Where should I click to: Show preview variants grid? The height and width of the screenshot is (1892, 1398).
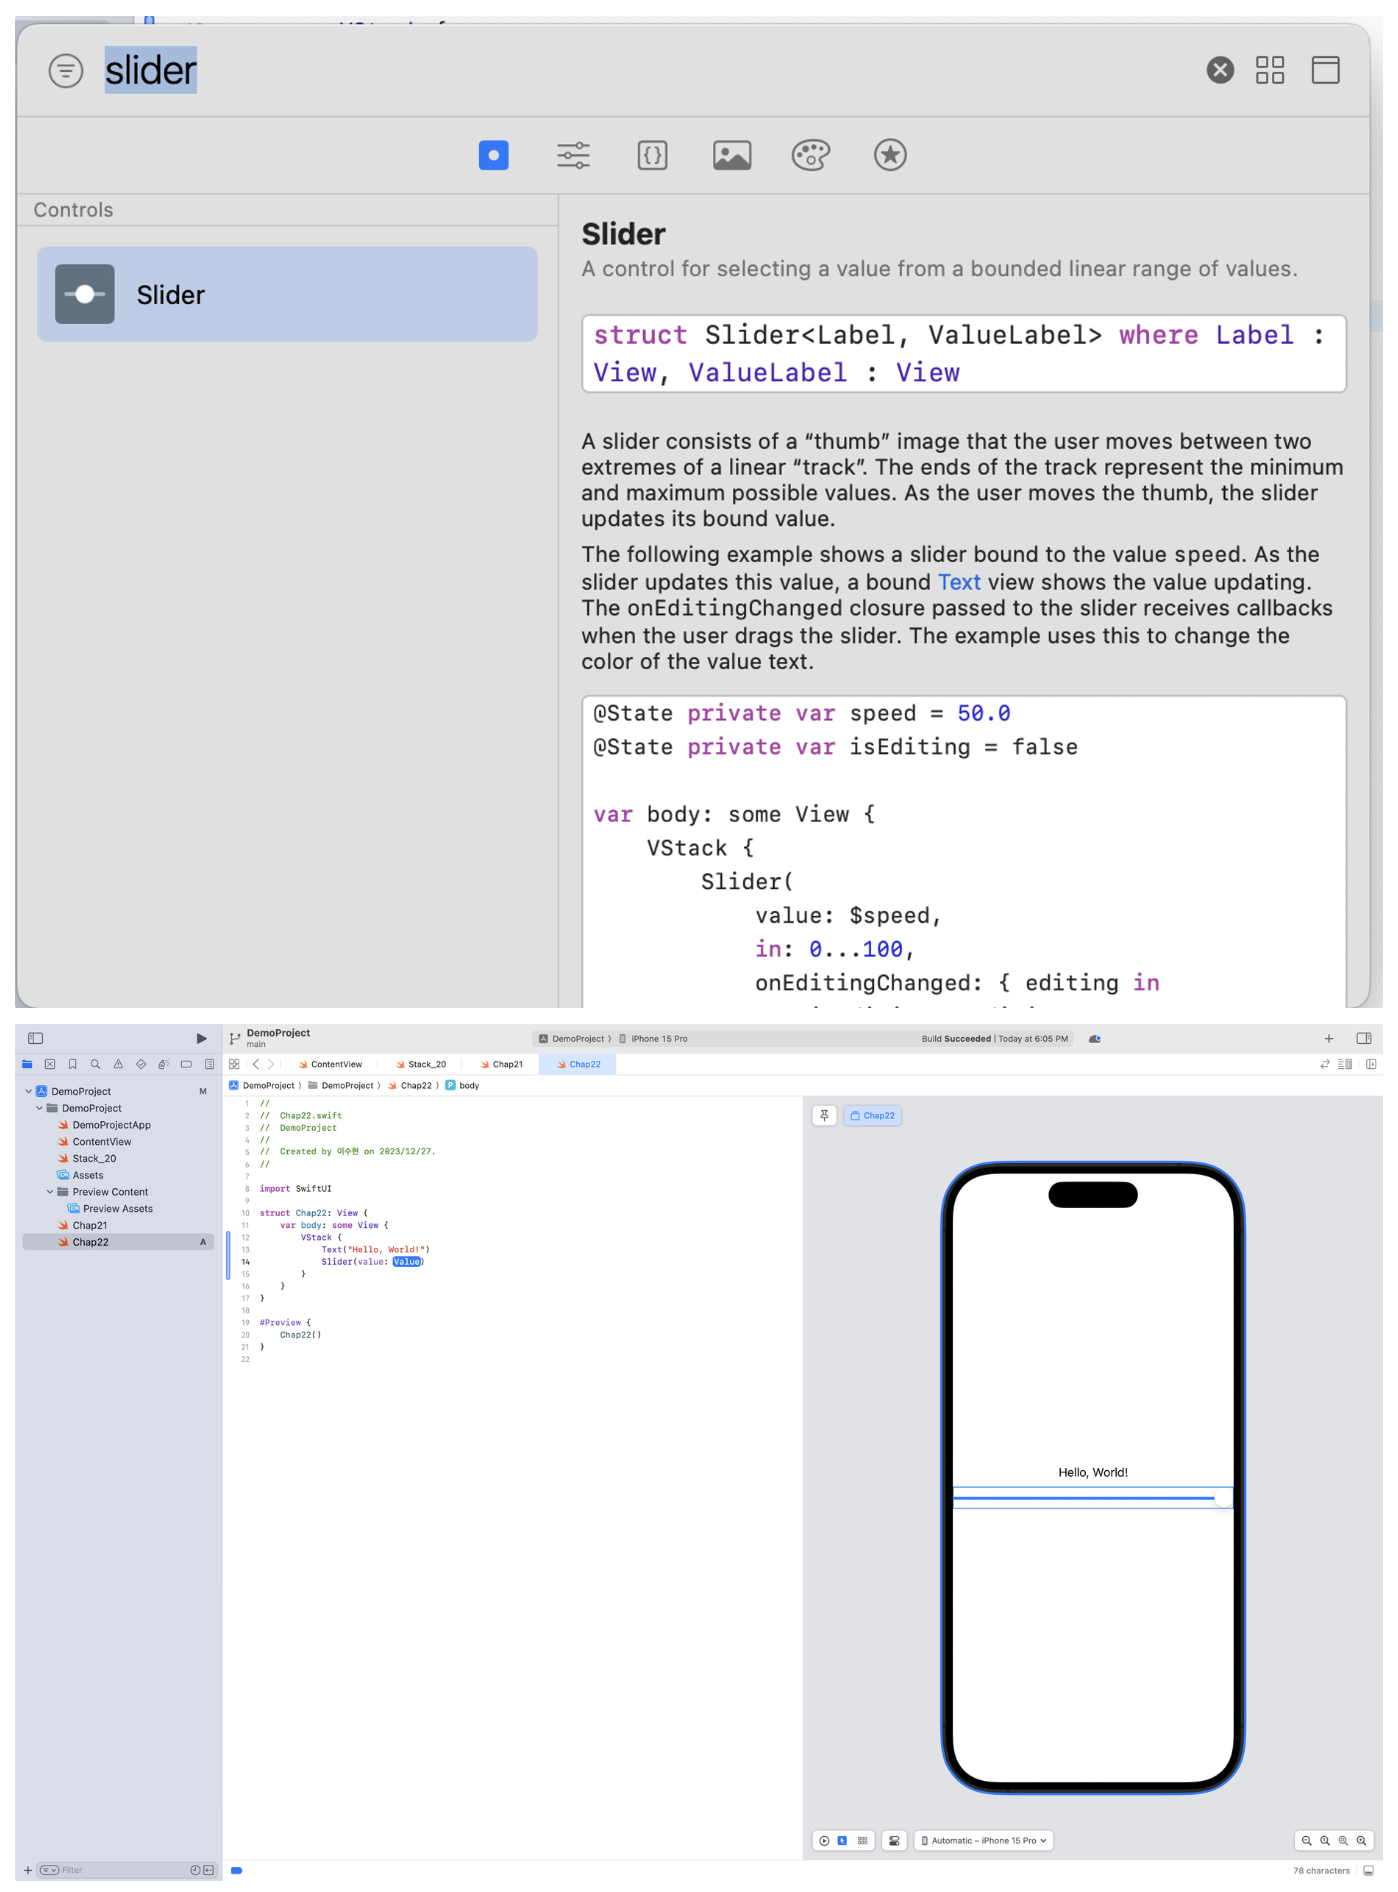coord(862,1841)
